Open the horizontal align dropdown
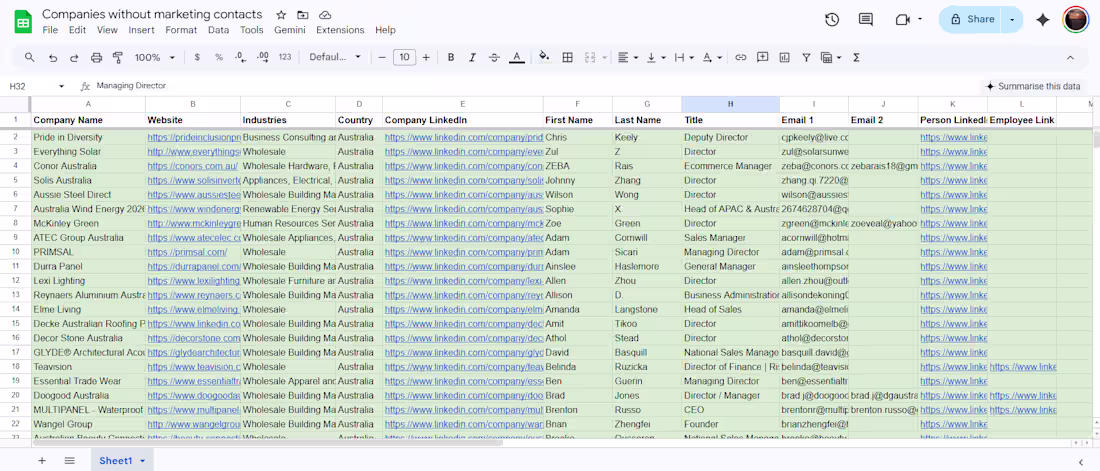 click(x=628, y=58)
